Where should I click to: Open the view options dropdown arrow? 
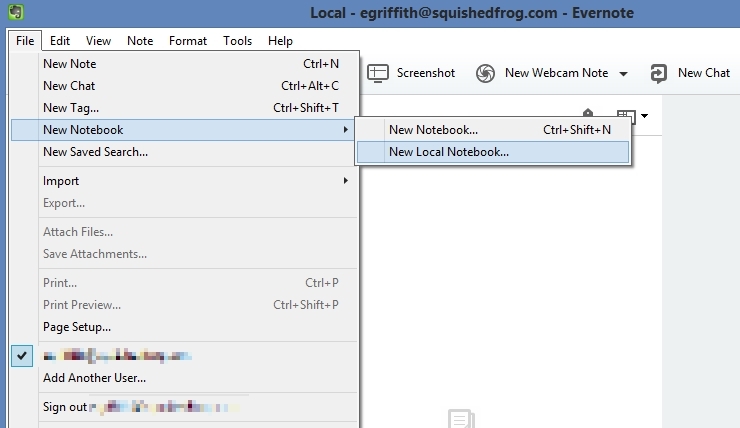(x=644, y=116)
